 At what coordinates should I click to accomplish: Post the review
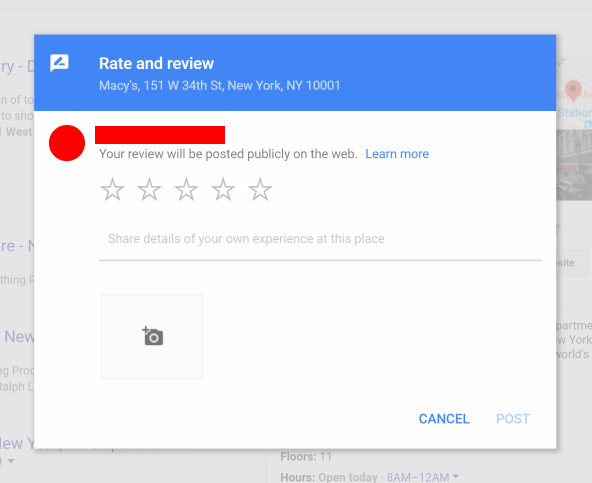(x=513, y=419)
